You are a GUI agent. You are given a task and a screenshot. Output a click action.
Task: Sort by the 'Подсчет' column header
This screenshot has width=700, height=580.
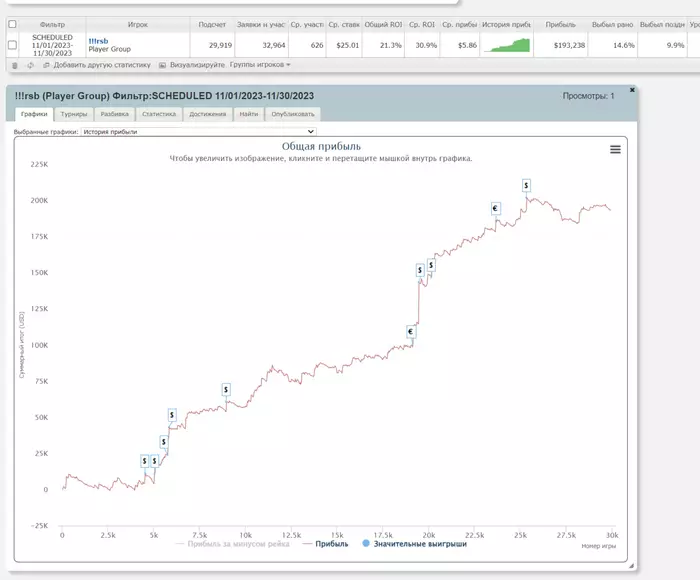click(x=212, y=25)
